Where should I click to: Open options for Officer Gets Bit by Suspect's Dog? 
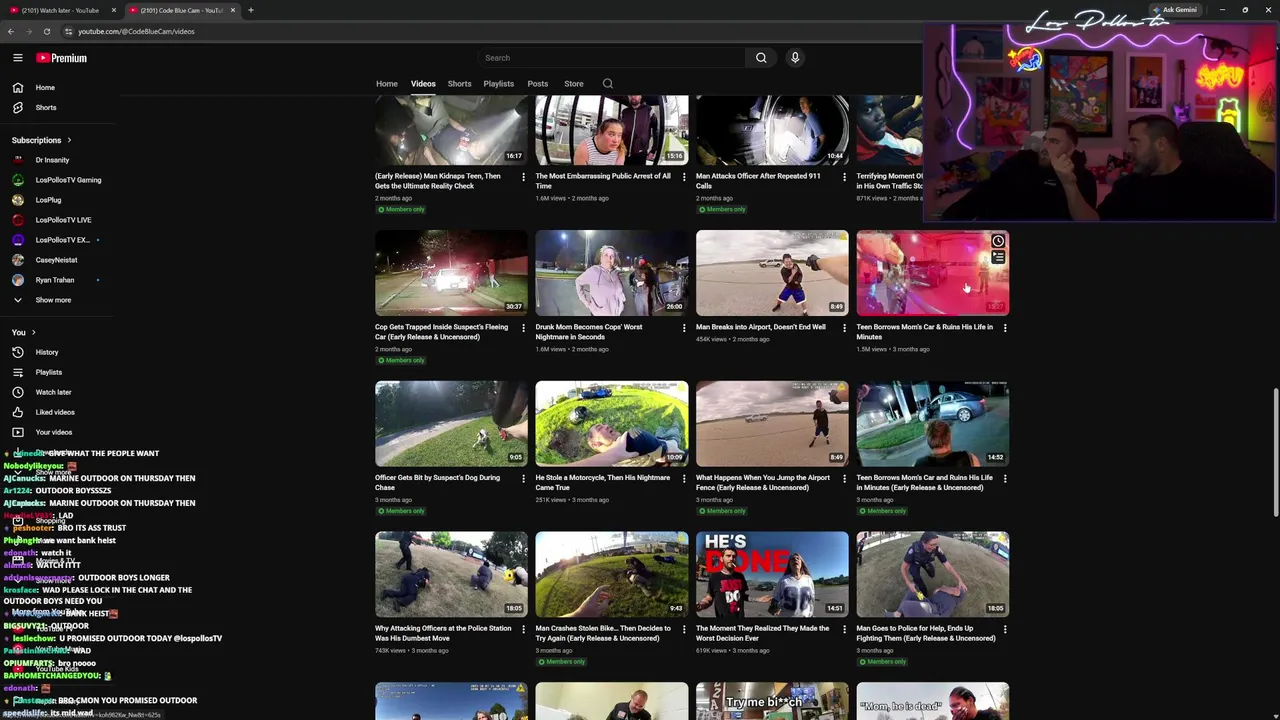pos(523,478)
